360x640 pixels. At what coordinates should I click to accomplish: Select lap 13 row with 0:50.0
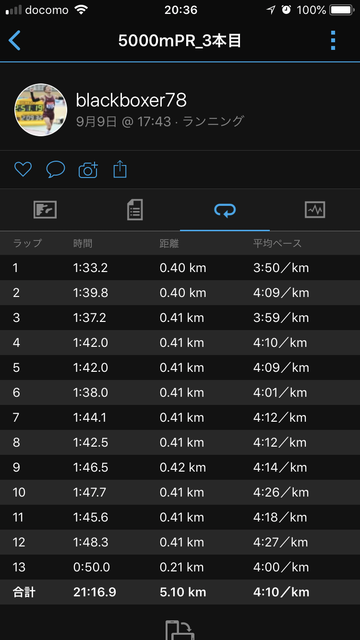click(x=180, y=567)
